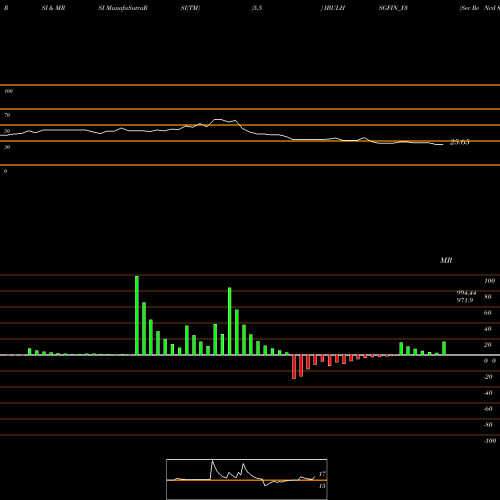Click the value 15 in the mini chart
Viewport: 500px width, 500px height.
(x=322, y=486)
